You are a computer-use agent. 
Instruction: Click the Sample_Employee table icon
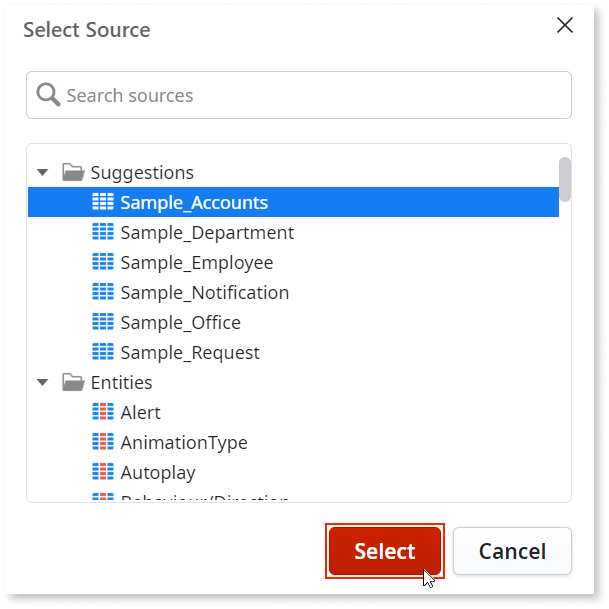(x=102, y=262)
